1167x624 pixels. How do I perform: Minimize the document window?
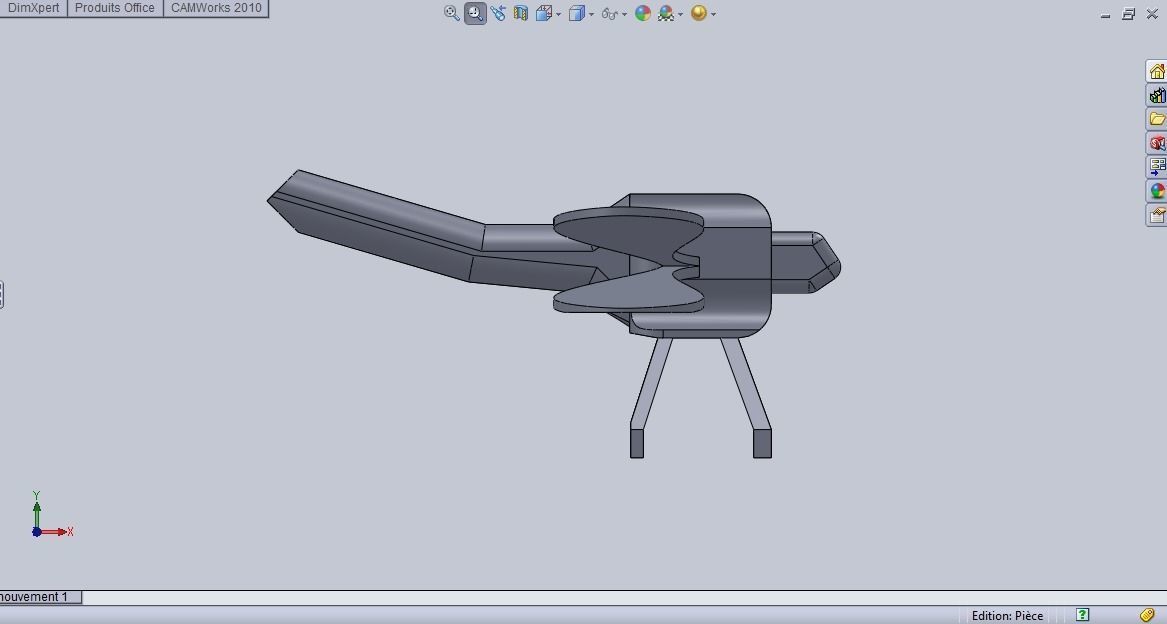tap(1105, 14)
